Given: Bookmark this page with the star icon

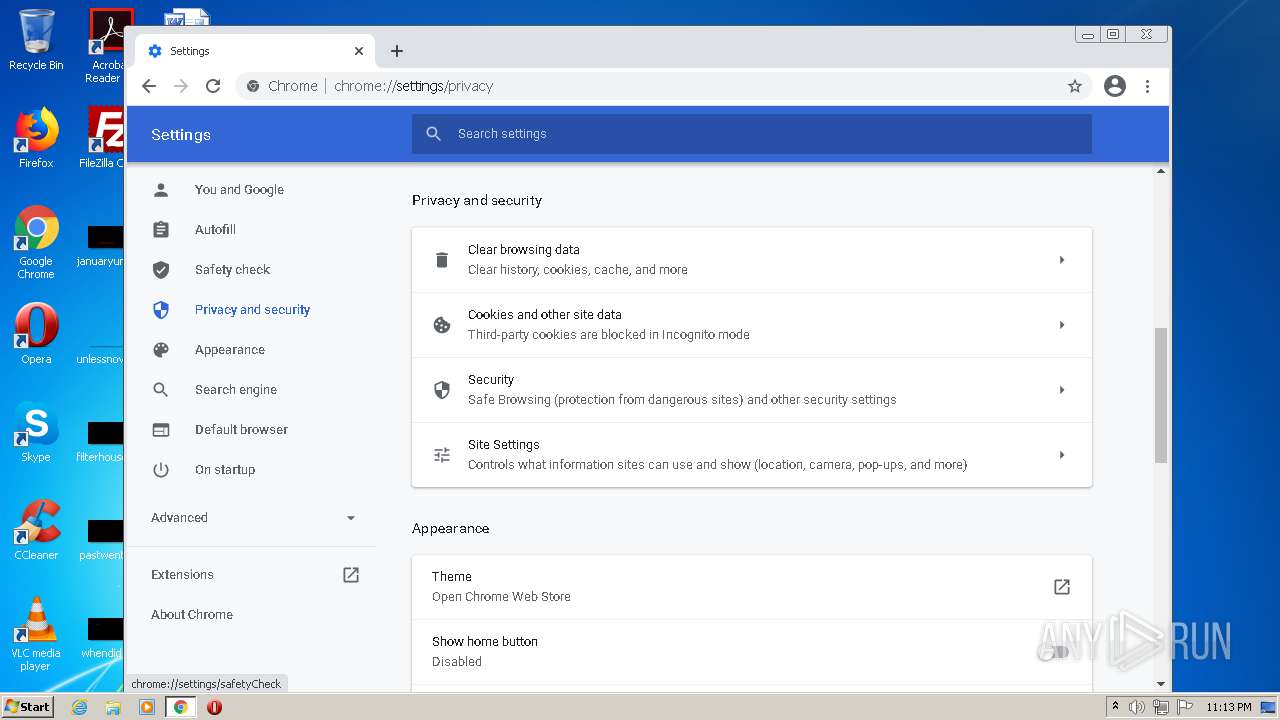Looking at the screenshot, I should point(1075,86).
